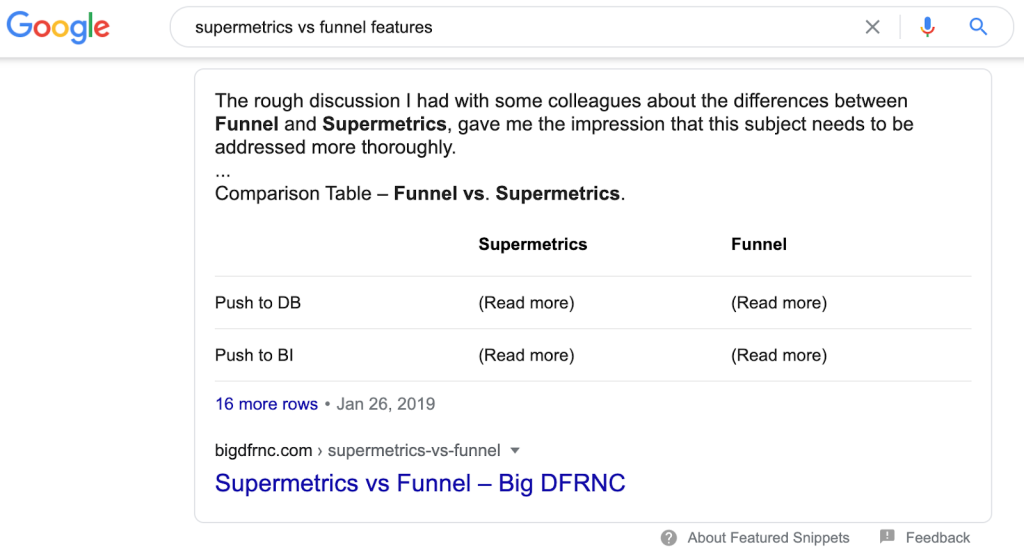Viewport: 1024px width, 550px height.
Task: Click Supermetrics Read more in Push to DB row
Action: (526, 303)
